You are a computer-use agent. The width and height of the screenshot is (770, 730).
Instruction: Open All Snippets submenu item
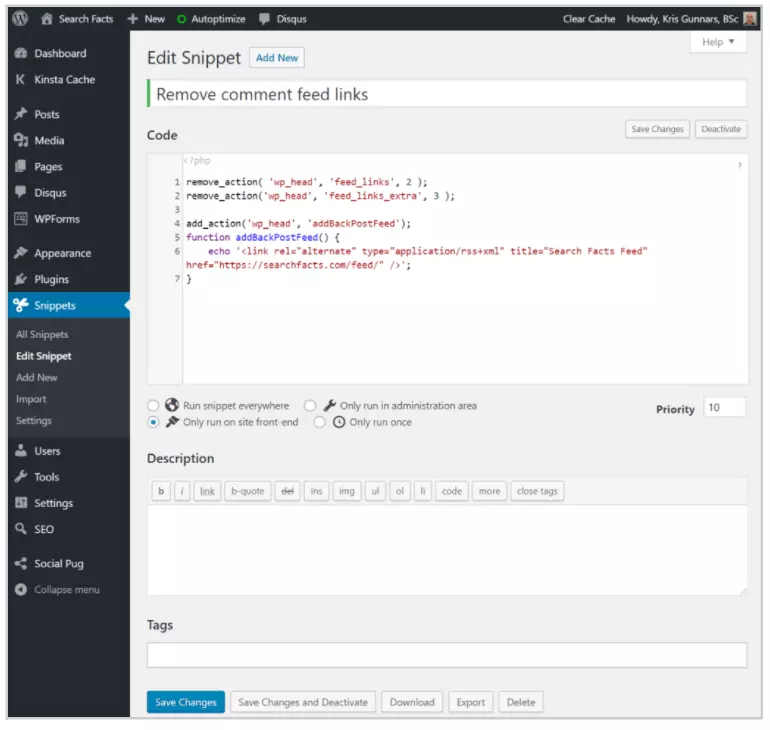(42, 334)
